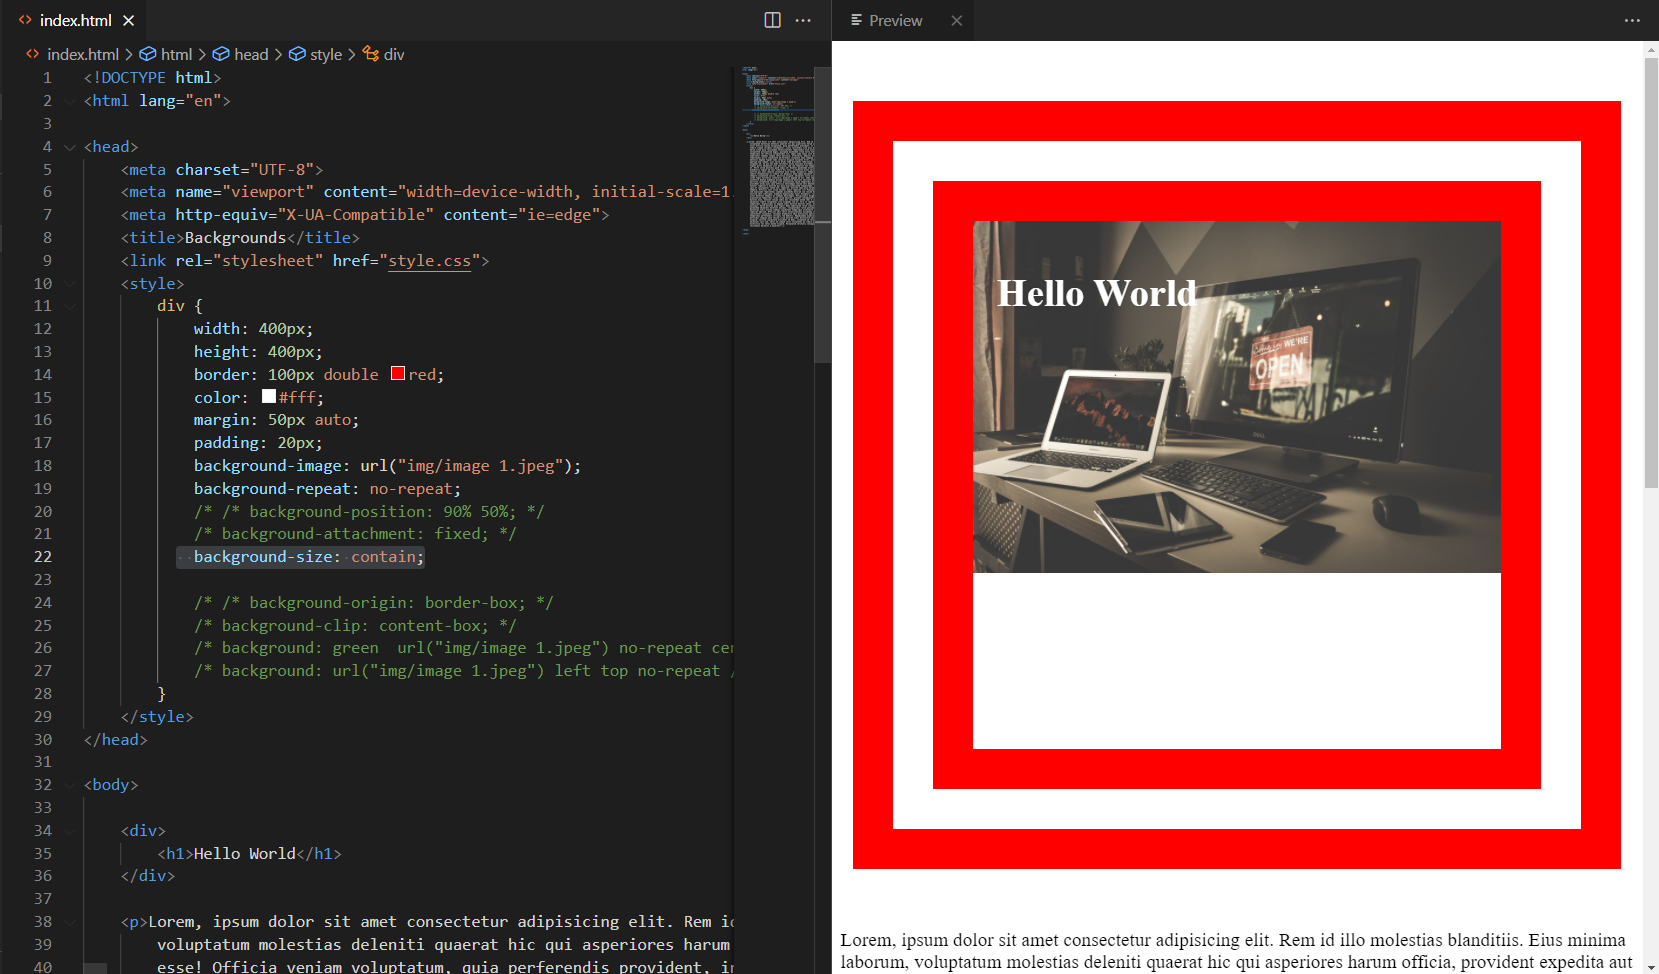Image resolution: width=1659 pixels, height=974 pixels.
Task: Collapse the html tag on line 2
Action: tap(70, 101)
